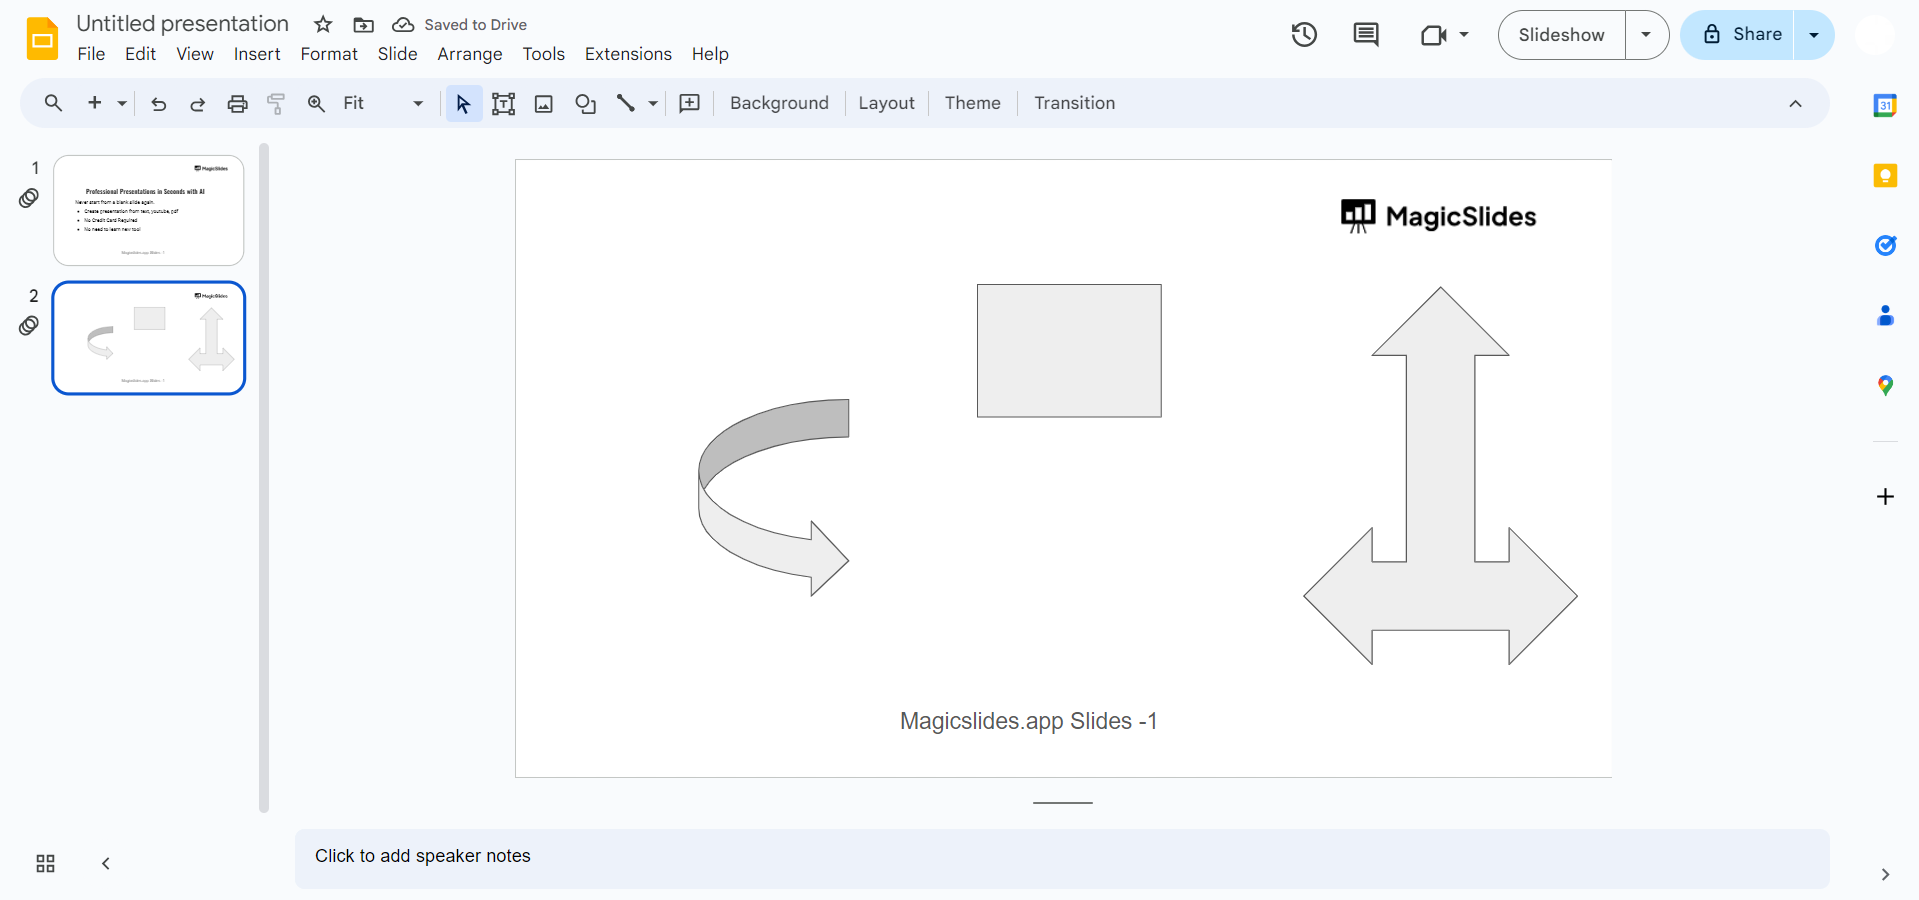Expand new slide layout dropdown arrow
Viewport: 1919px width, 900px height.
click(122, 103)
